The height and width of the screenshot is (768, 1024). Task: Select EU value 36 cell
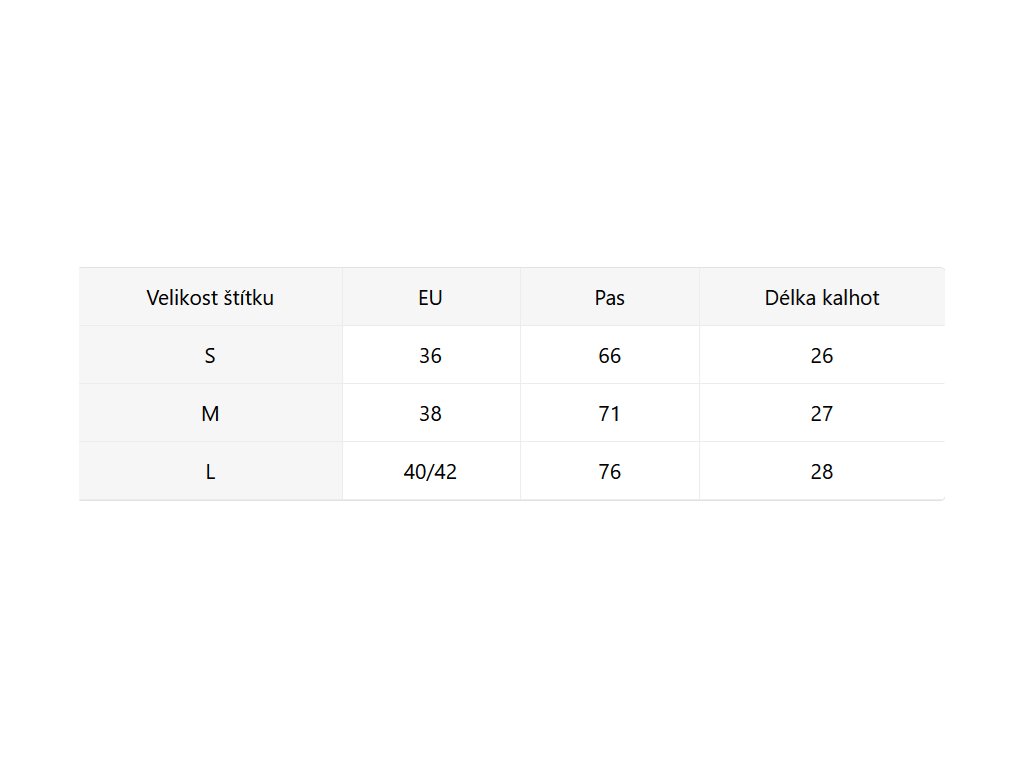(430, 355)
